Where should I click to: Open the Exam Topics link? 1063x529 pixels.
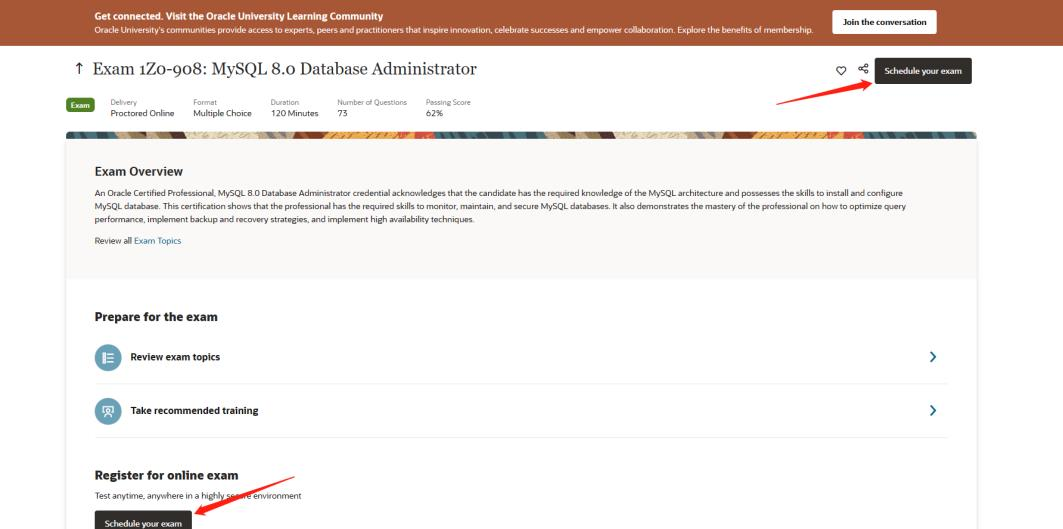(157, 241)
